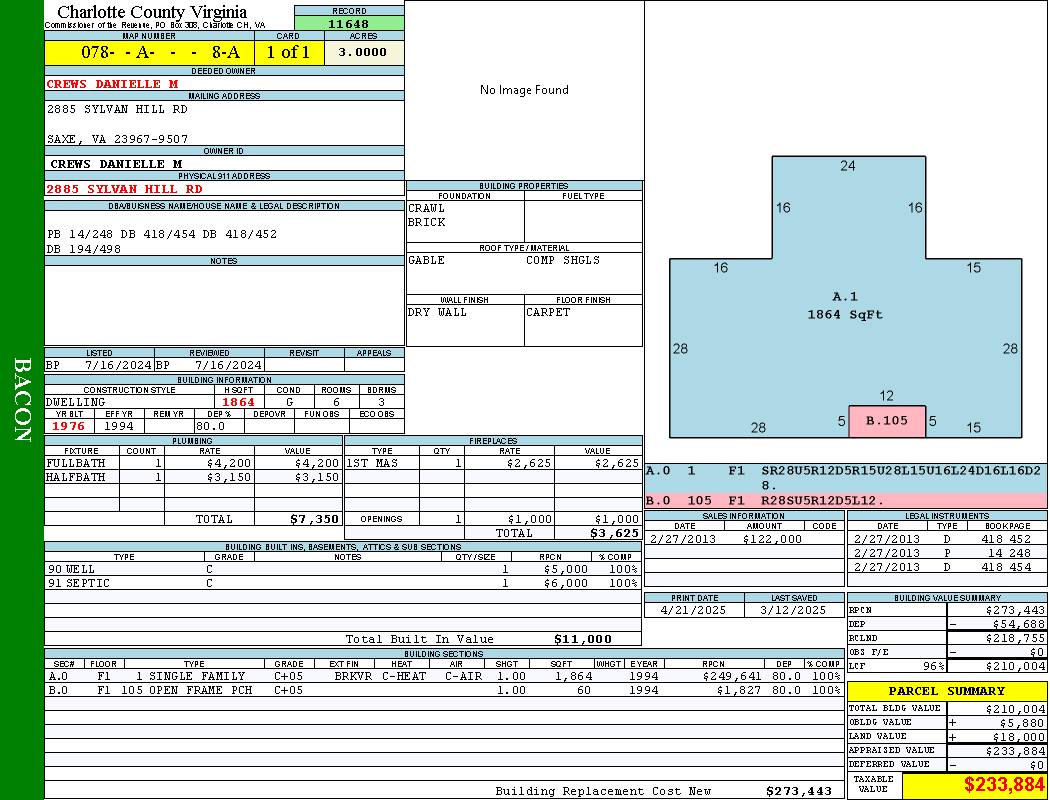1050x800 pixels.
Task: Click the pink B.105 porch section in sketch
Action: [886, 421]
